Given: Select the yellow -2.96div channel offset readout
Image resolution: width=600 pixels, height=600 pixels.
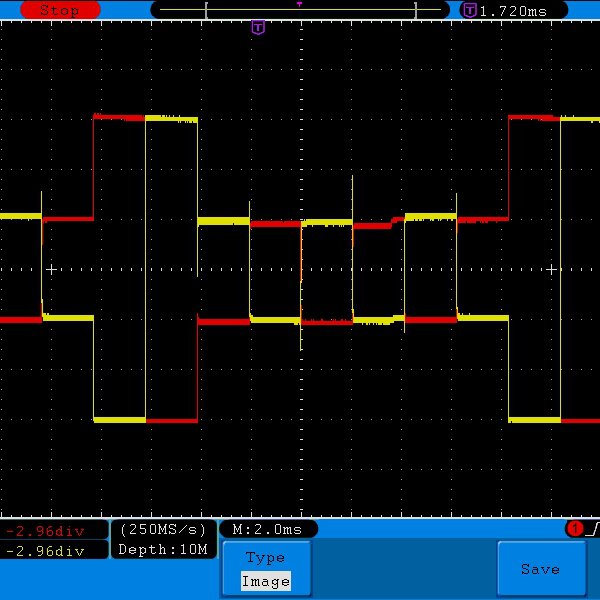Looking at the screenshot, I should [46, 551].
